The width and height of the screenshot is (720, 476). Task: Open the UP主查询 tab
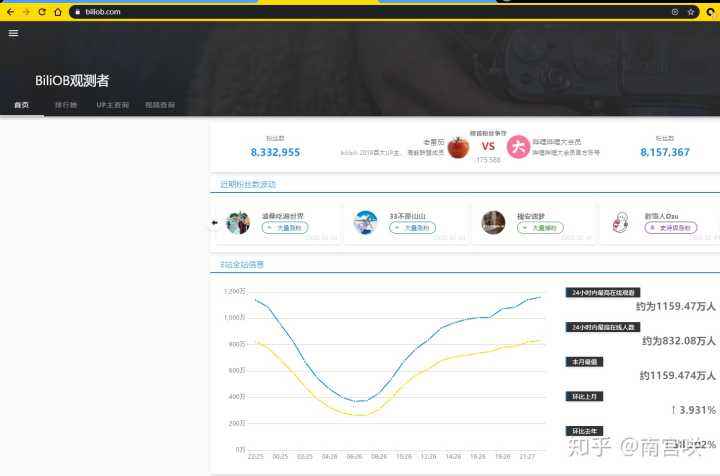112,105
